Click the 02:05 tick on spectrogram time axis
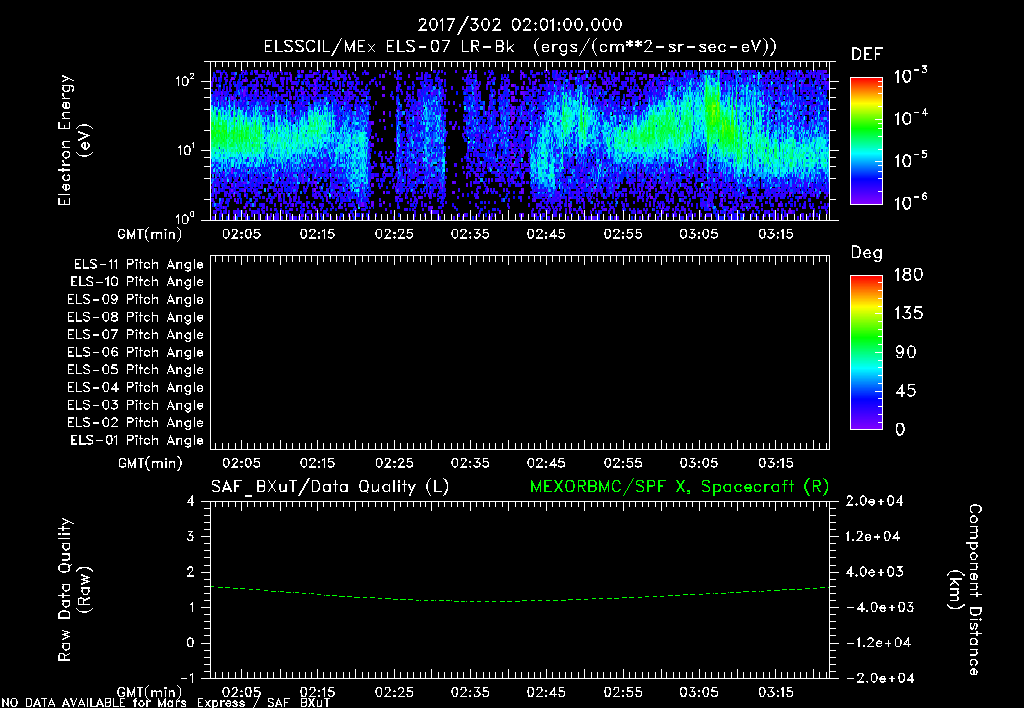The image size is (1024, 708). coord(241,234)
